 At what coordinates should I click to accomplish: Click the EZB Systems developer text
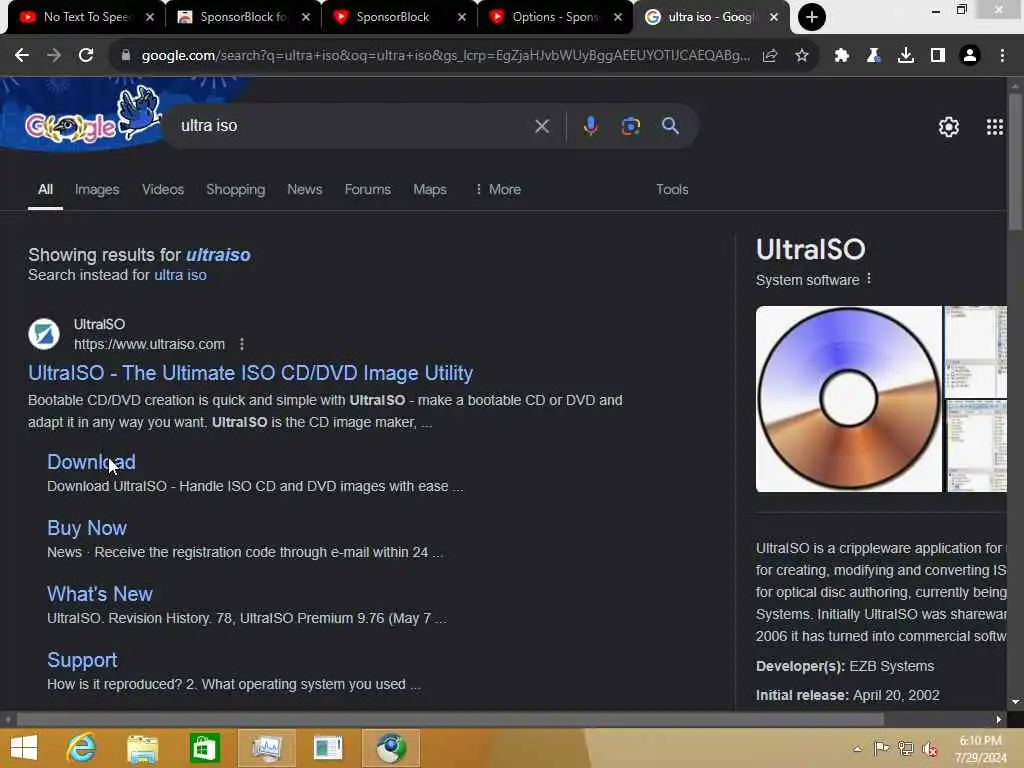tap(891, 666)
